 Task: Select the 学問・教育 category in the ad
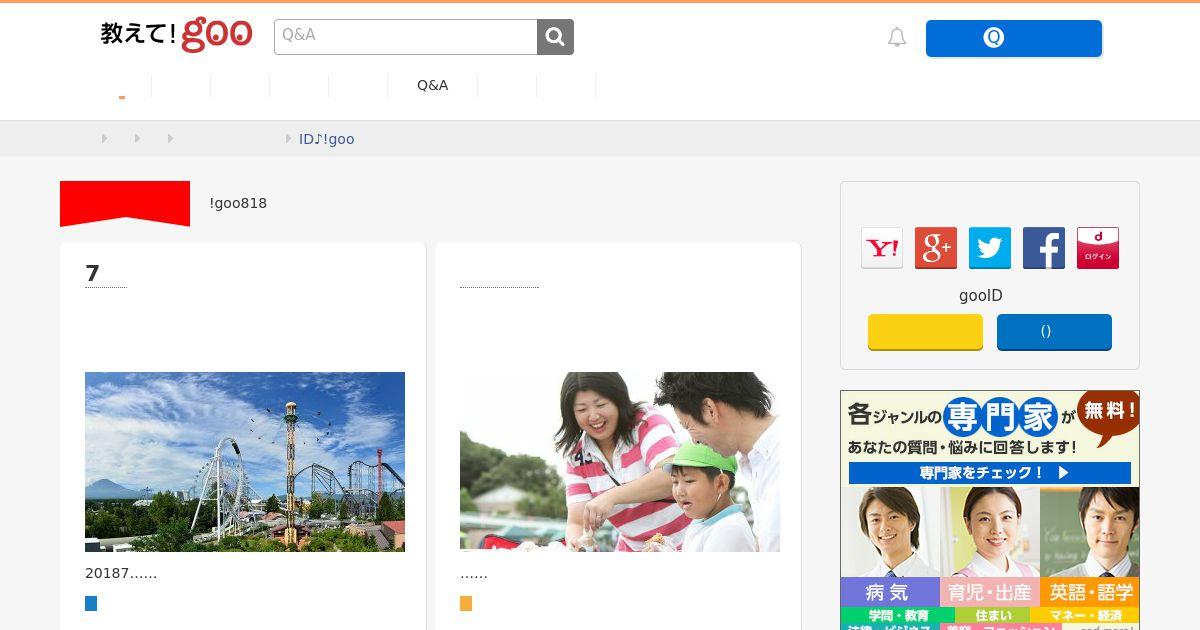pos(898,615)
